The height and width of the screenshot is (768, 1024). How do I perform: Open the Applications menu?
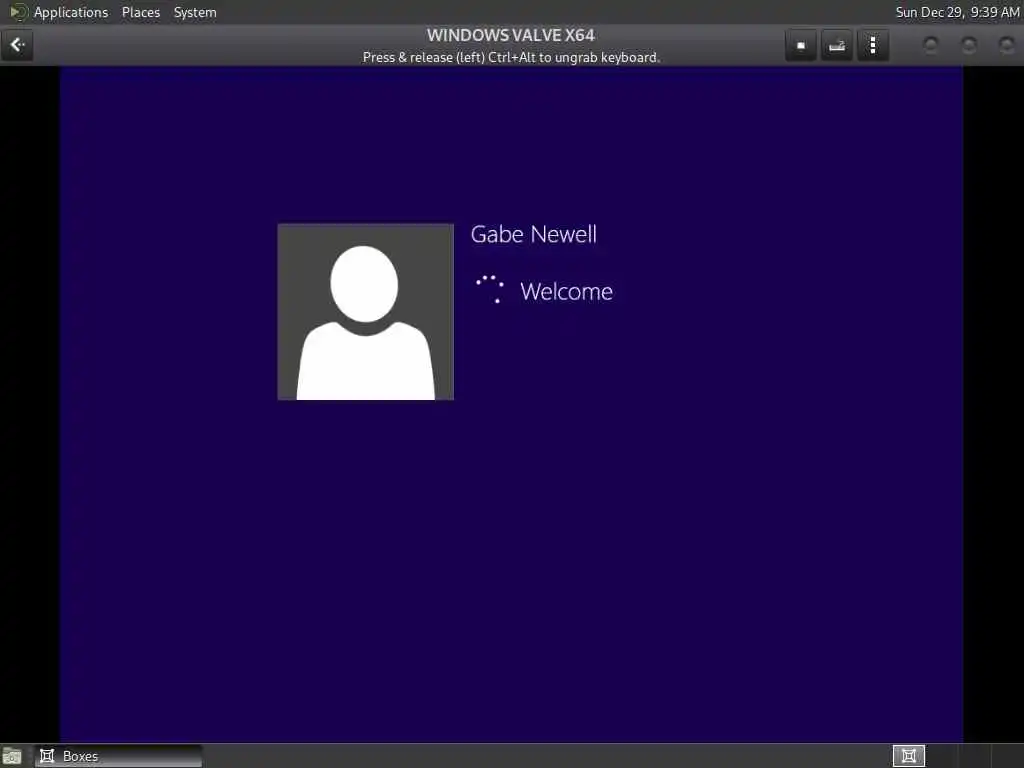pos(71,12)
